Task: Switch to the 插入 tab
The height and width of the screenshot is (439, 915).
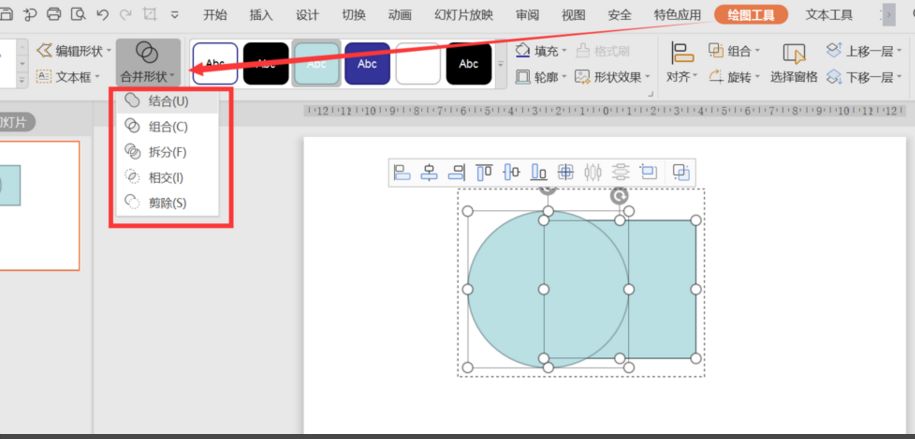Action: 261,15
